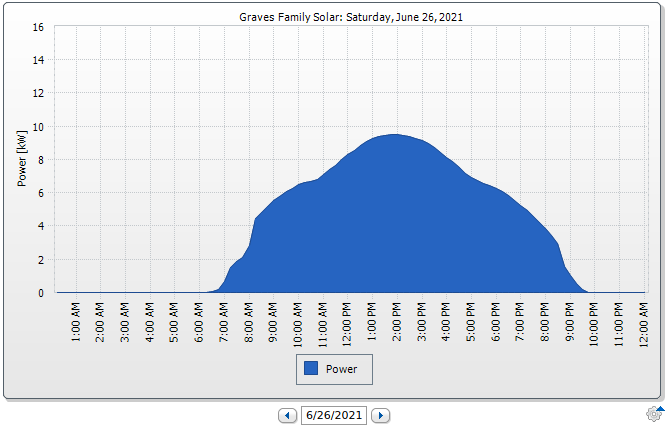Click the 1:00 AM x-axis label
Image resolution: width=670 pixels, height=431 pixels.
pos(77,323)
